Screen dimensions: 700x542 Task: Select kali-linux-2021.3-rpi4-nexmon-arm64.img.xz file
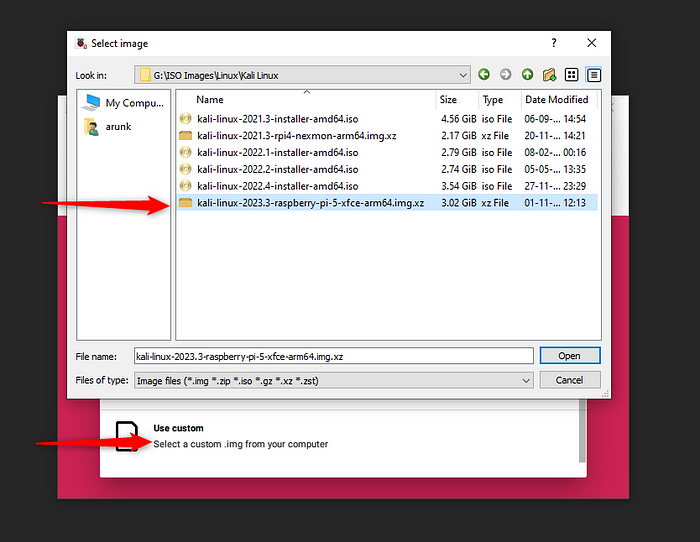tap(297, 136)
